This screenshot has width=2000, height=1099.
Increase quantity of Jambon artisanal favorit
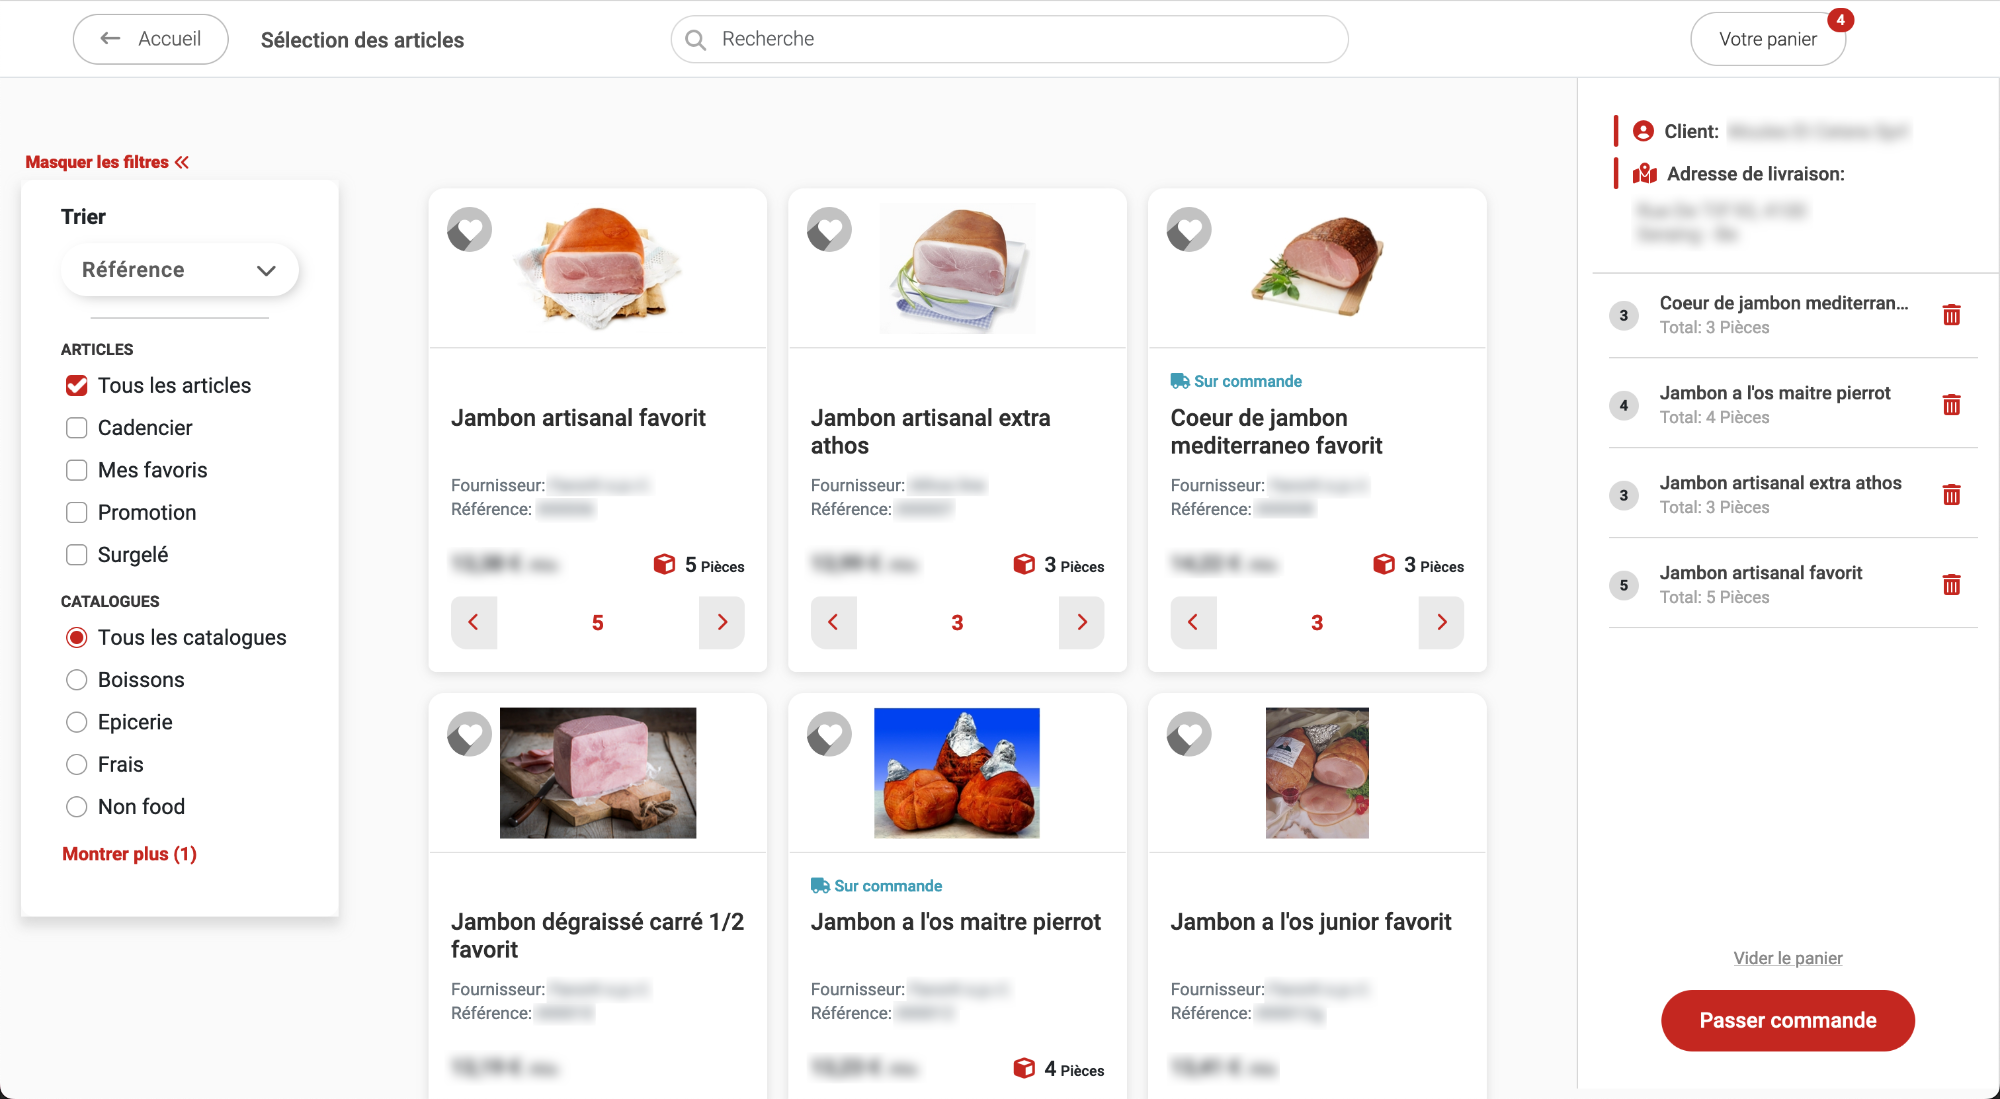click(x=721, y=622)
